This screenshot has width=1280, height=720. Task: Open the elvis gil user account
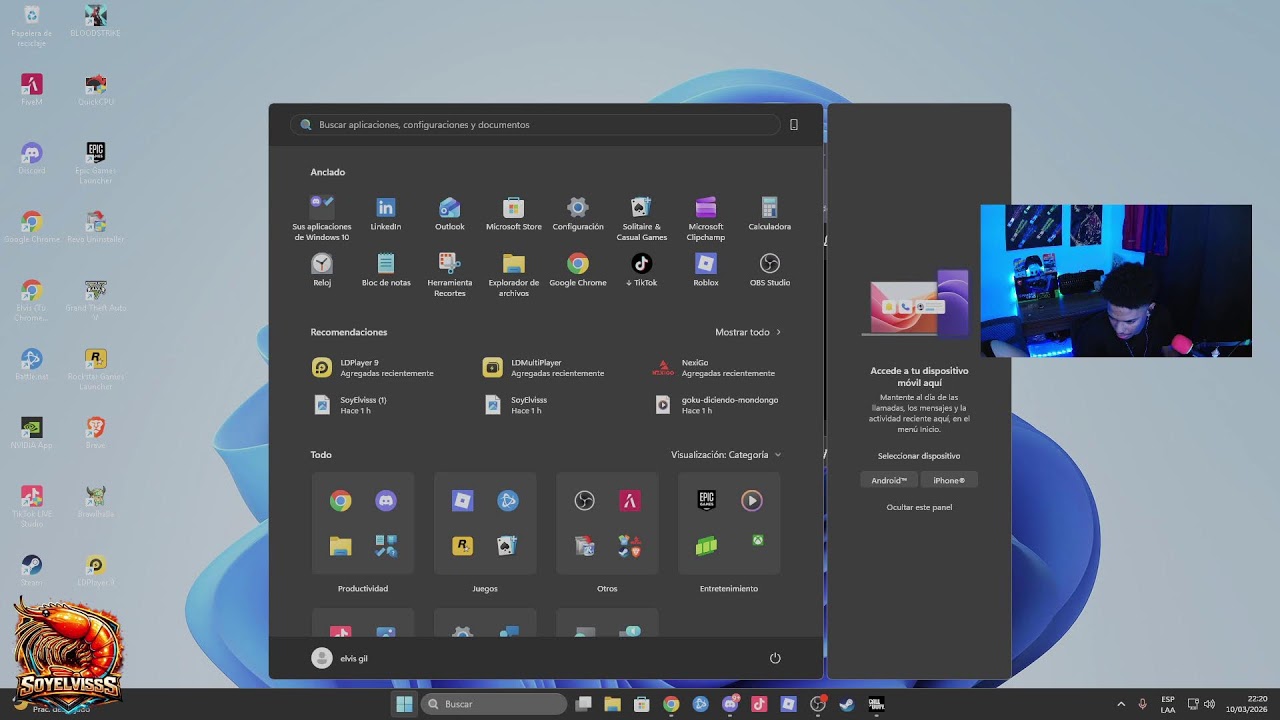340,658
